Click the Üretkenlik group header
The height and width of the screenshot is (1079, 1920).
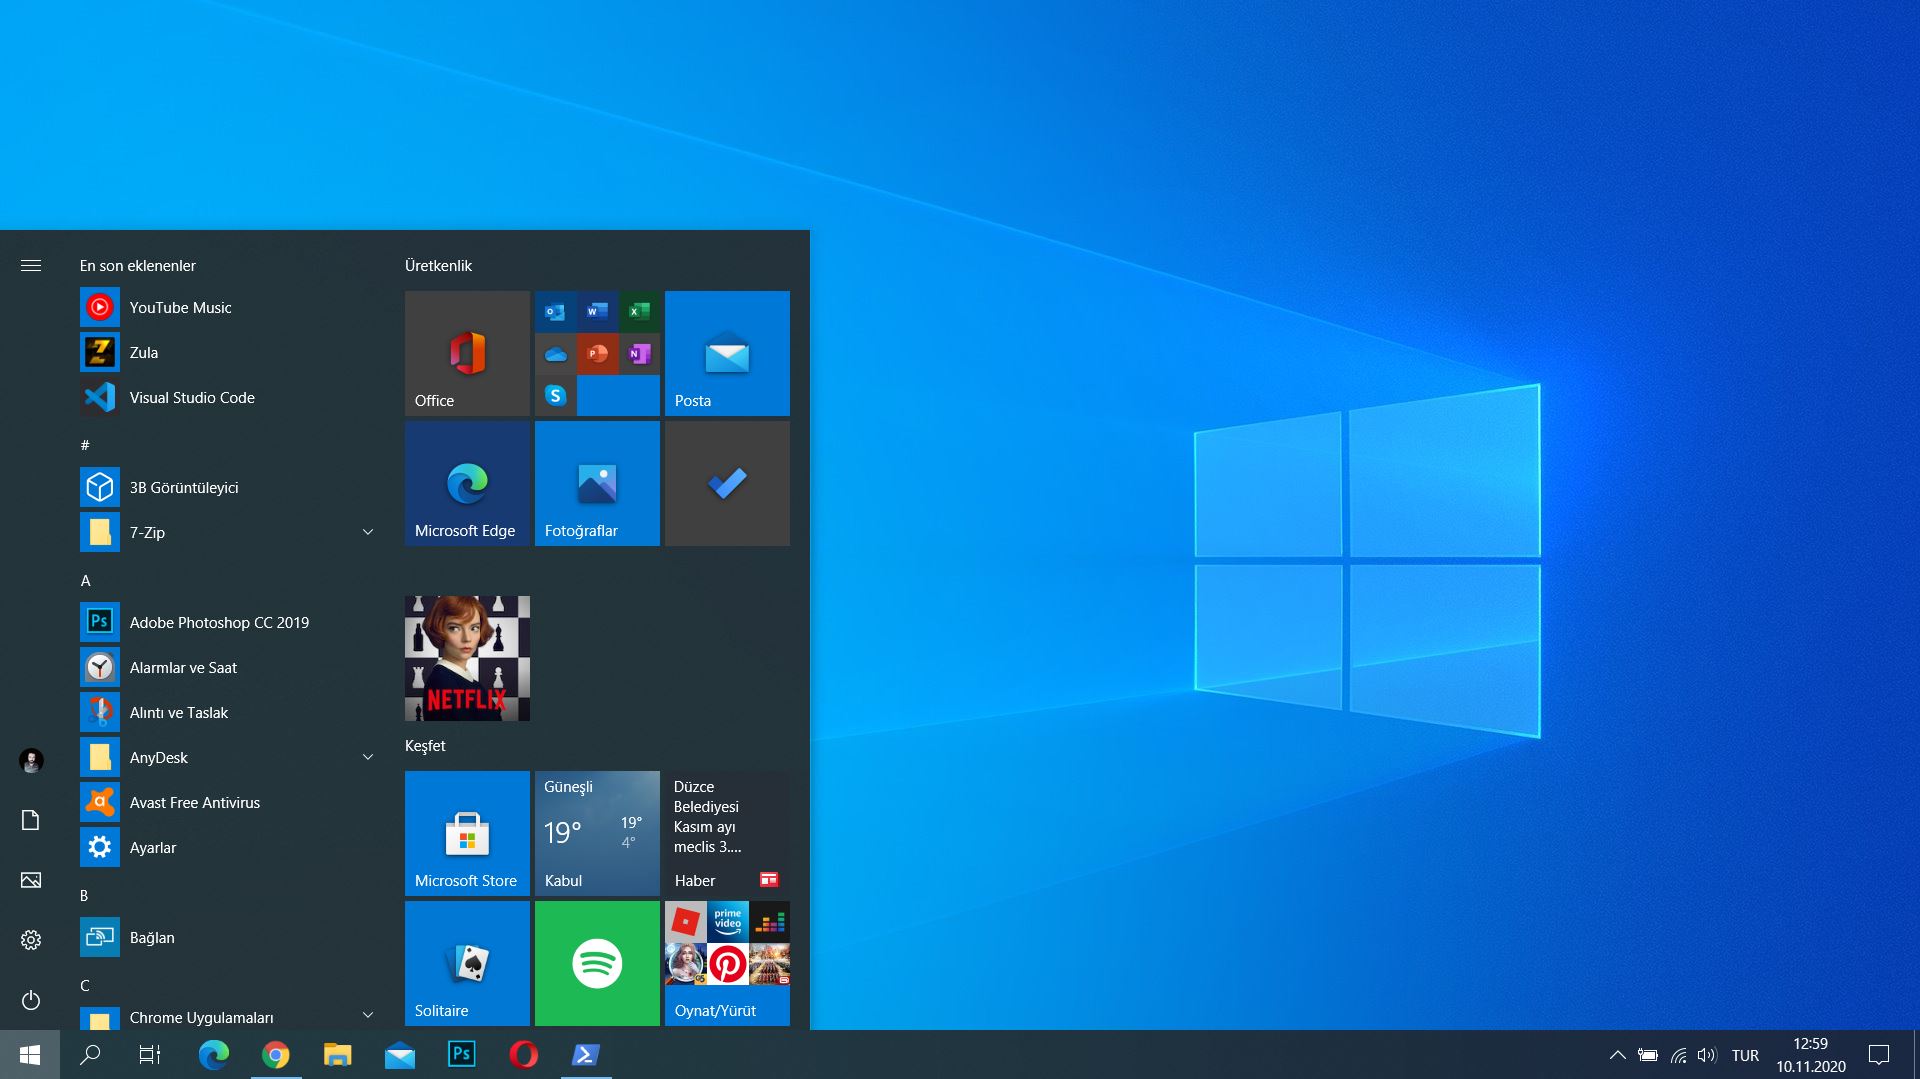438,265
